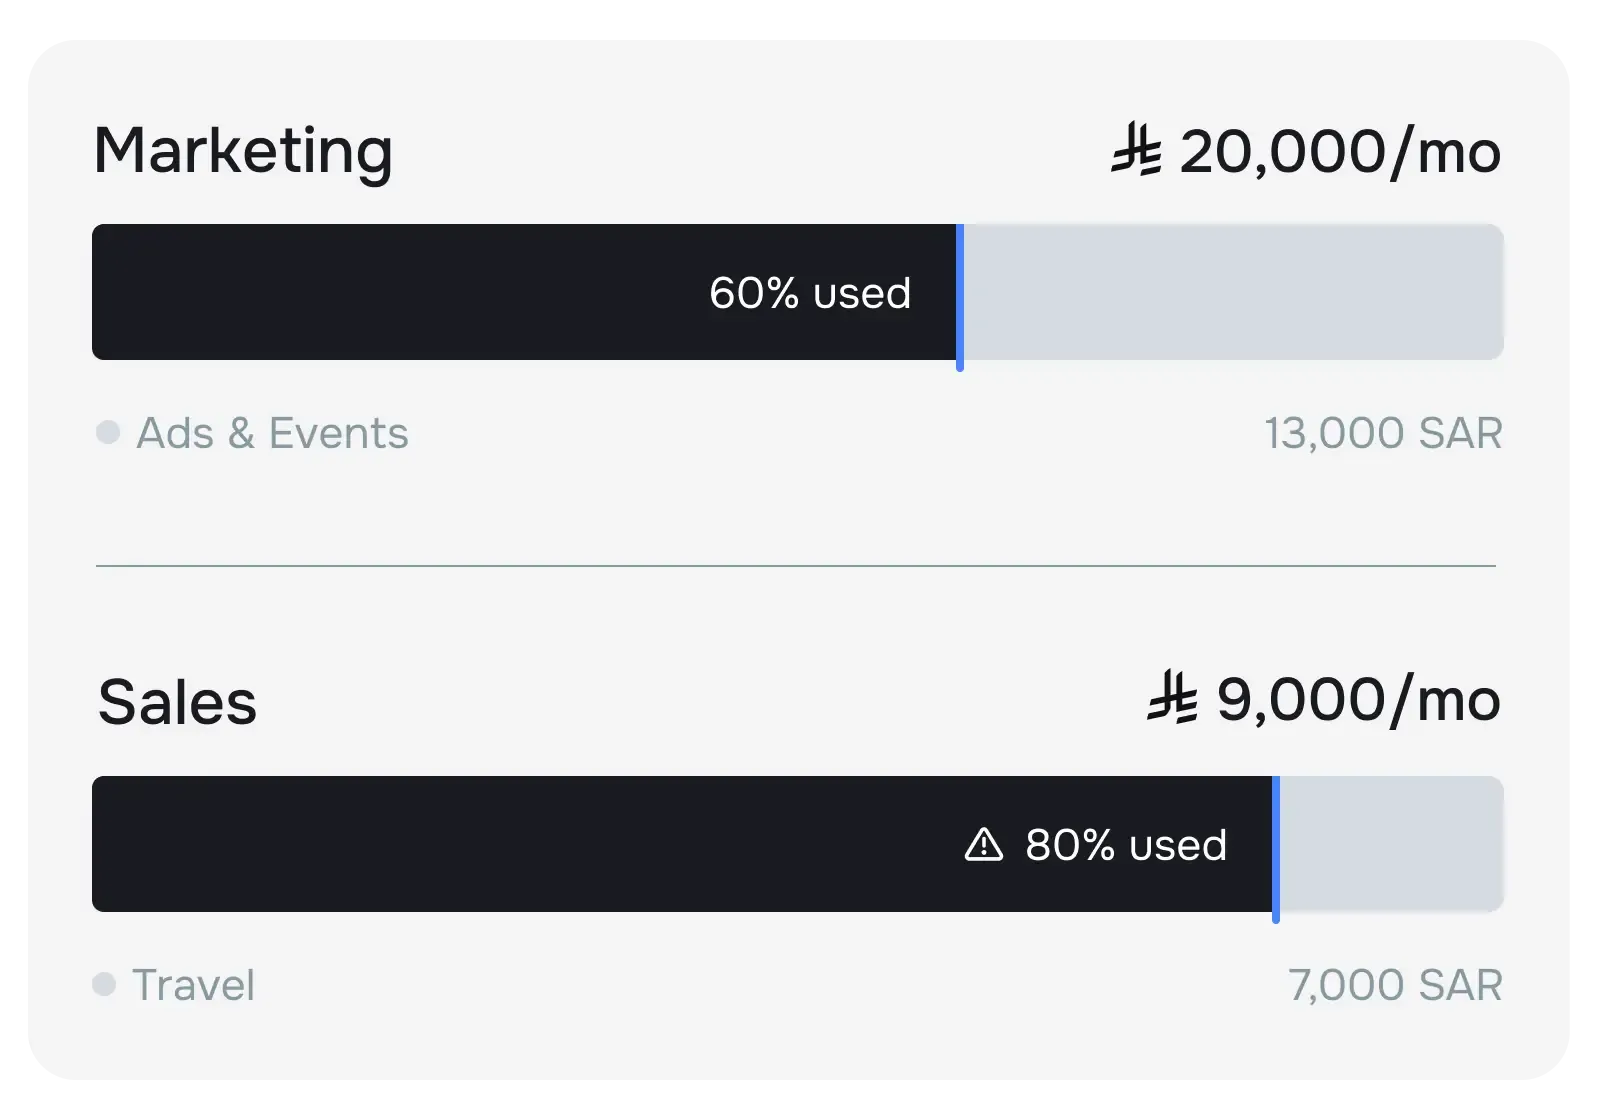The width and height of the screenshot is (1600, 1120).
Task: Click the gray dot beside Ads & Events
Action: click(108, 433)
